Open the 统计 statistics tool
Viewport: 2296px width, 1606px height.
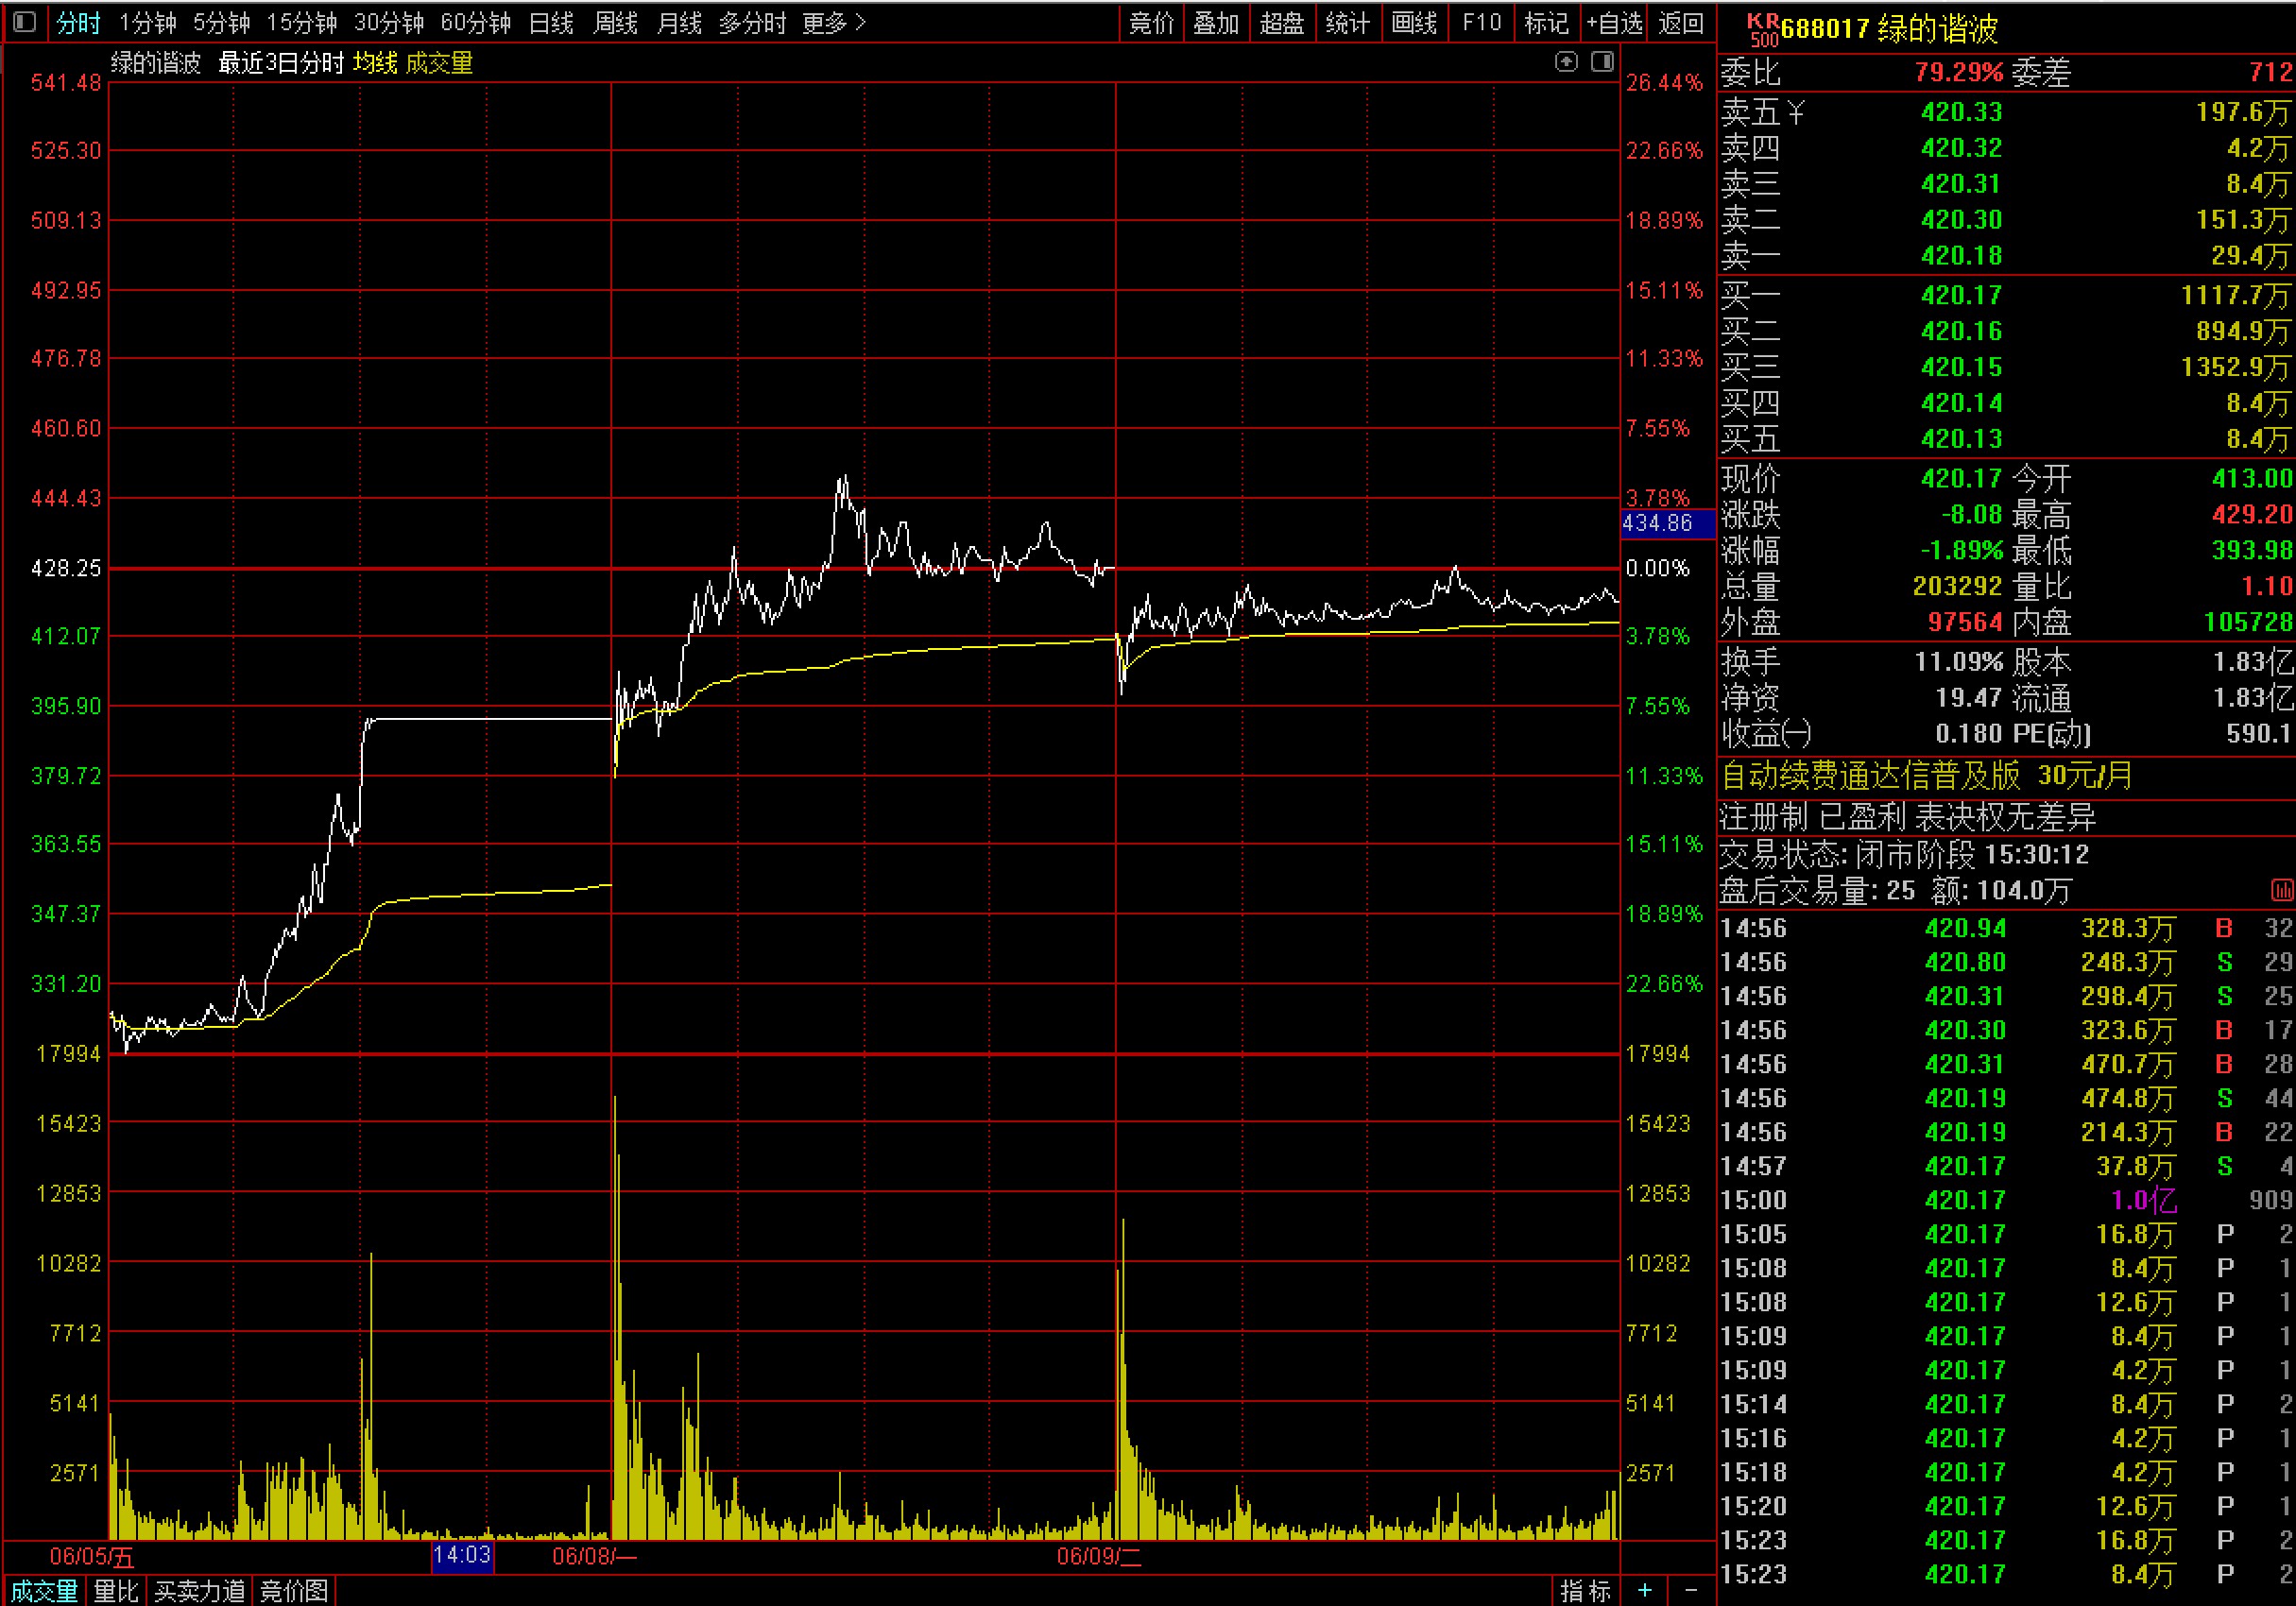coord(1348,23)
